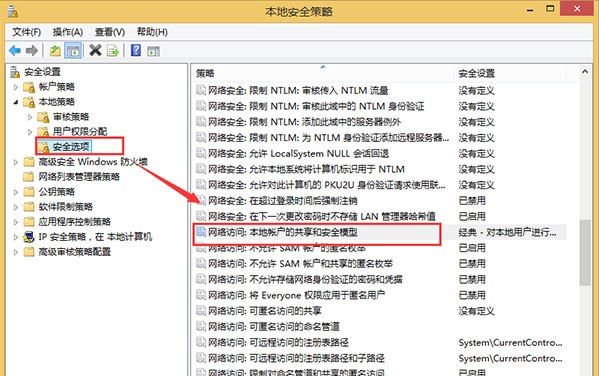599x376 pixels.
Task: Click the app icon in the title bar
Action: 13,11
